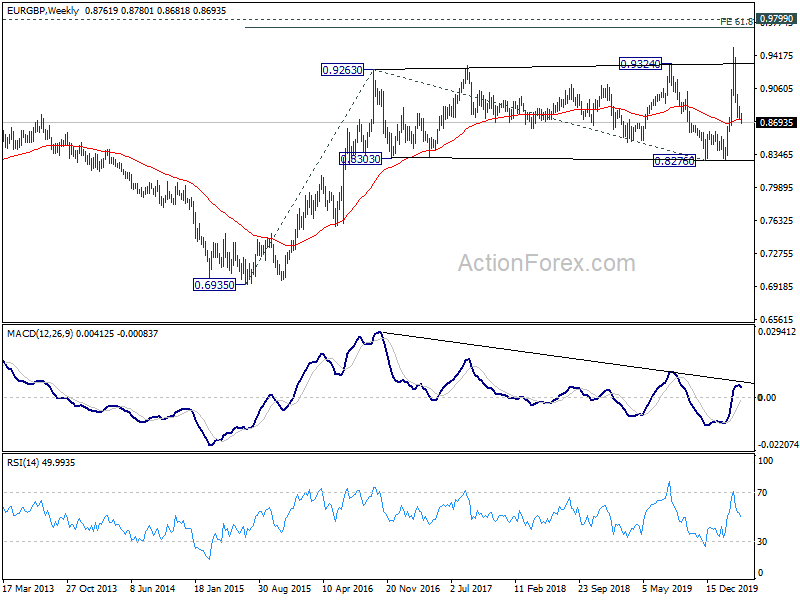Click the EURGBP,Weekly chart title

pos(43,11)
